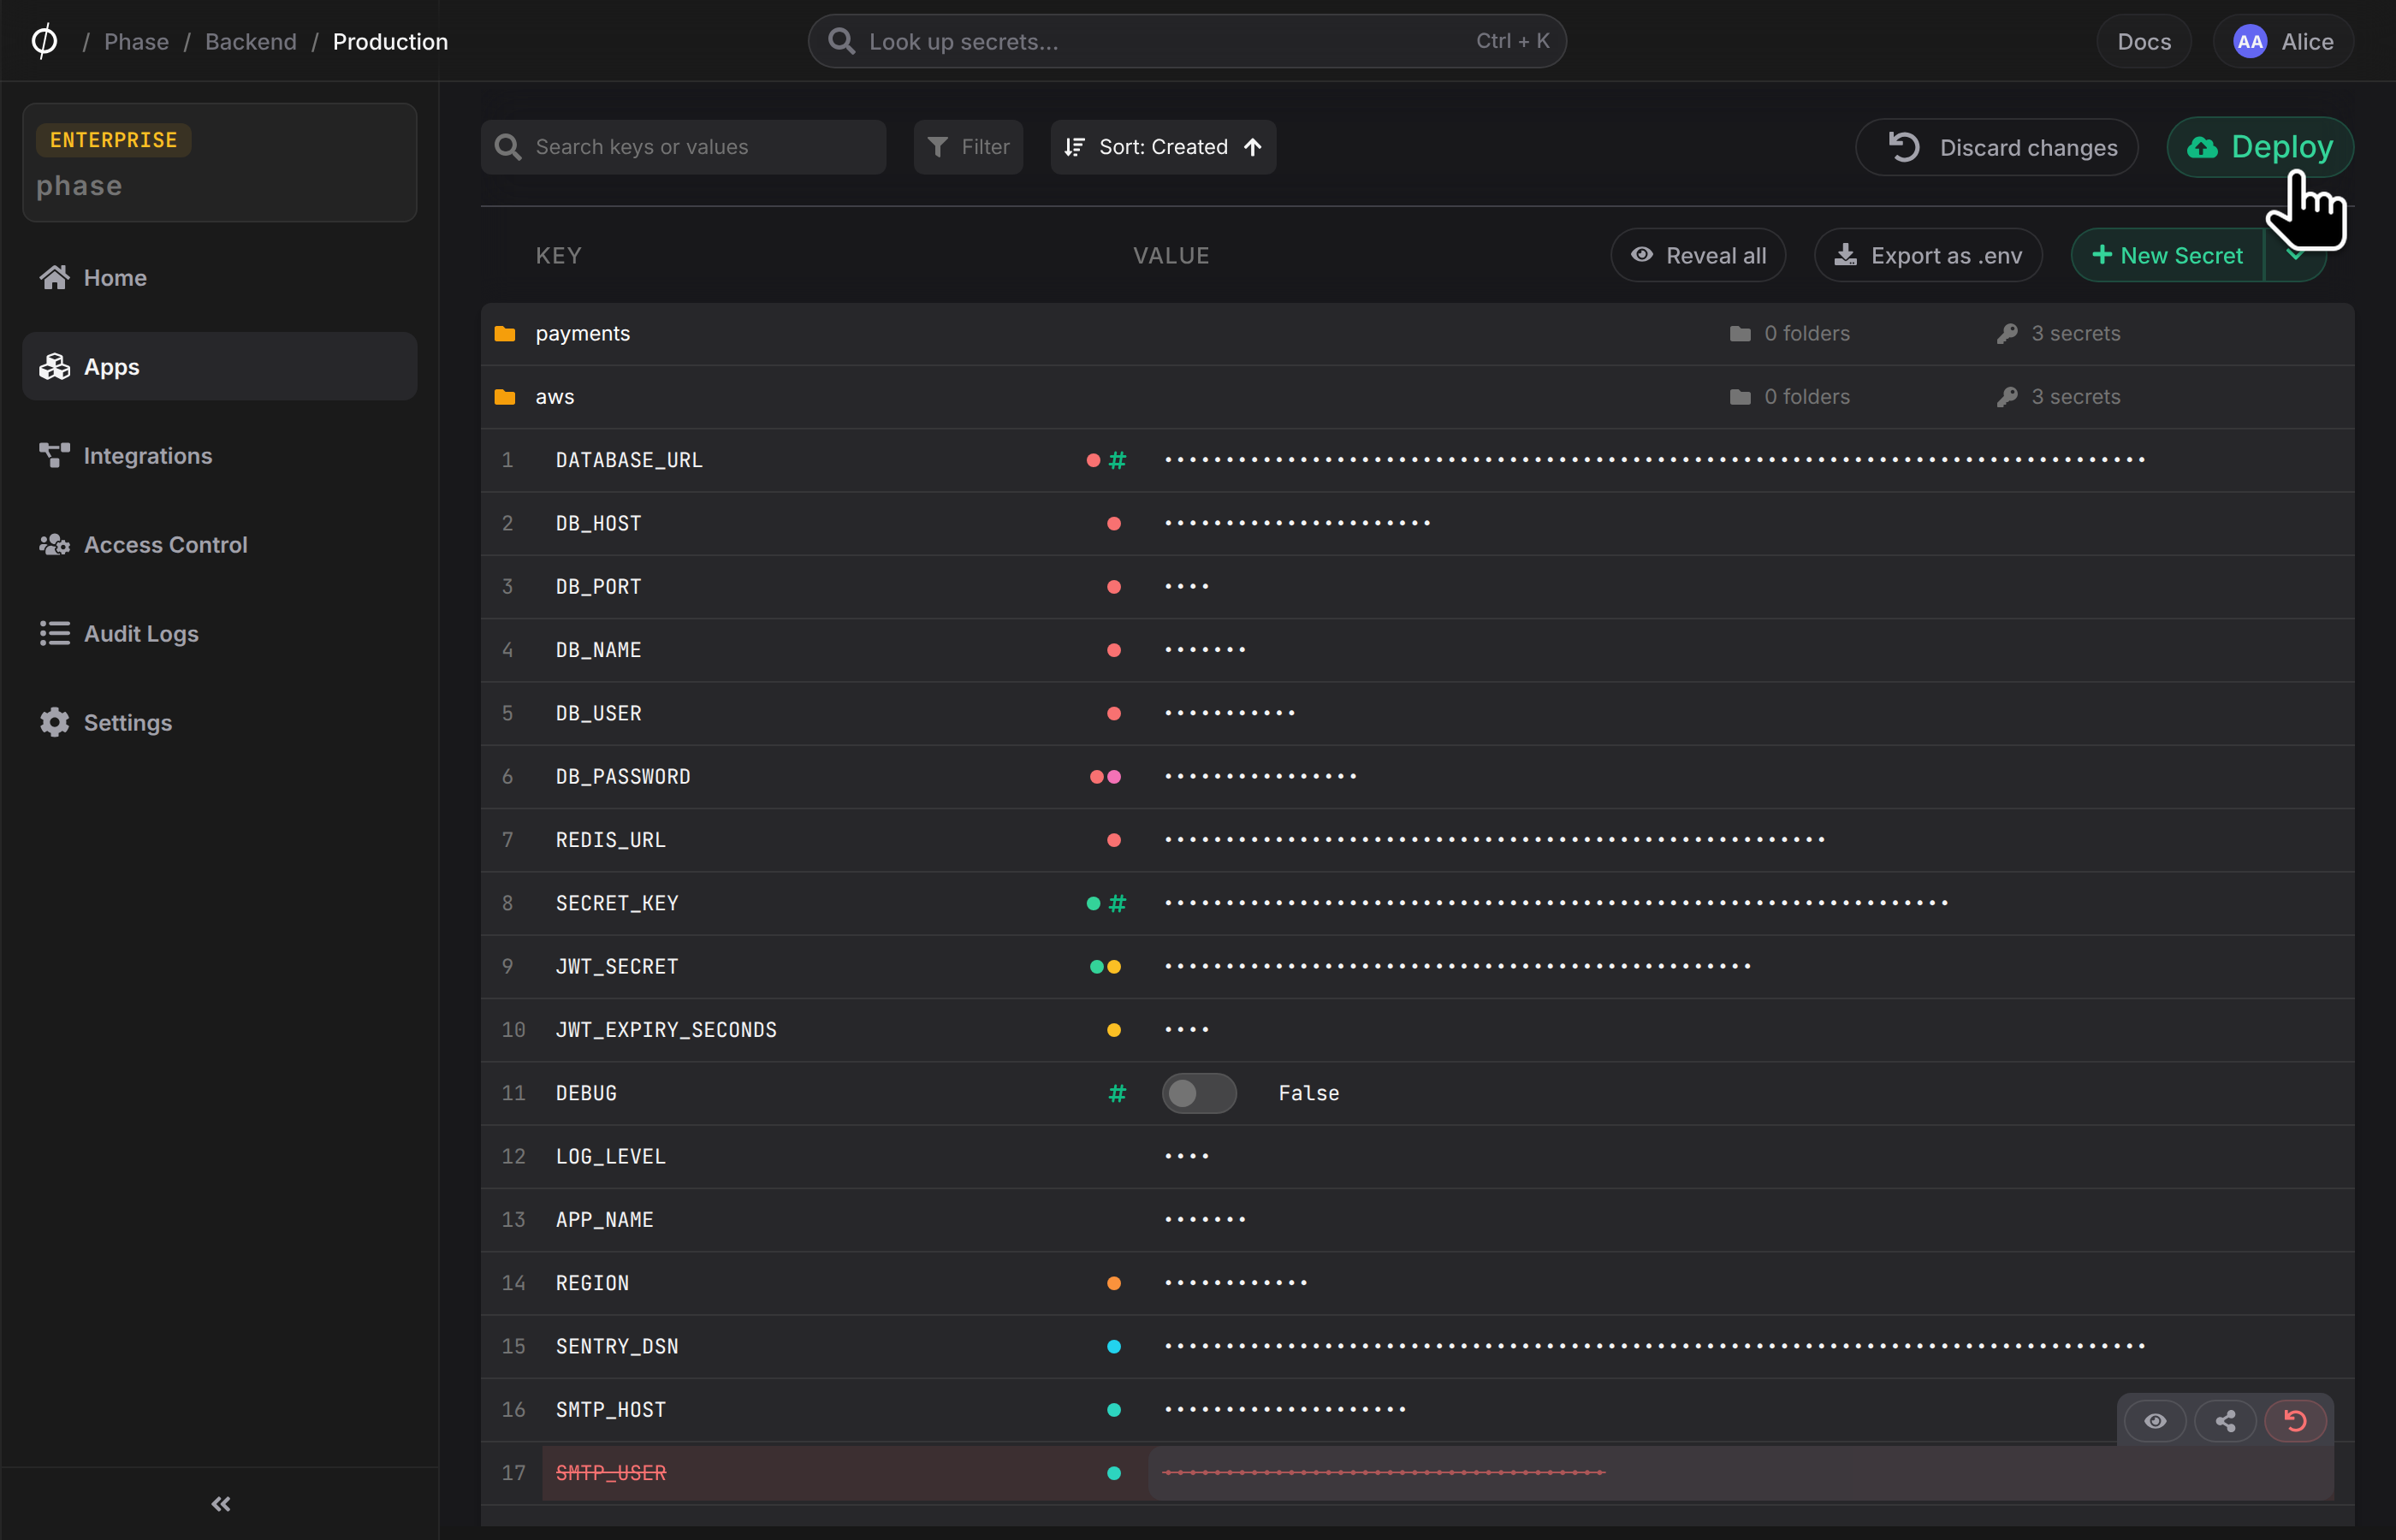Click Export as .env button
This screenshot has width=2396, height=1540.
1927,255
